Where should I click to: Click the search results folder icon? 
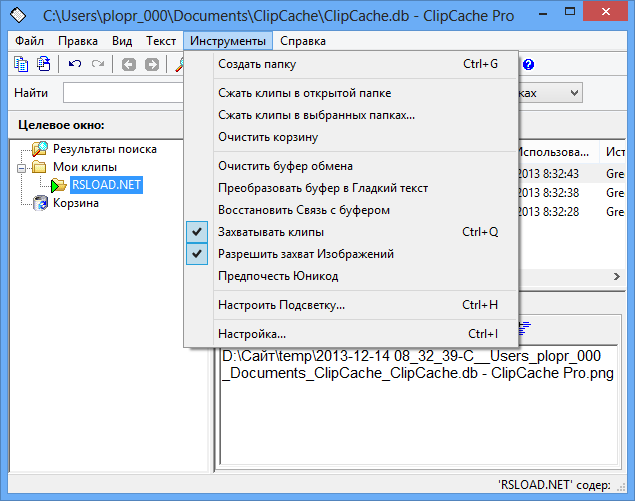(x=40, y=149)
